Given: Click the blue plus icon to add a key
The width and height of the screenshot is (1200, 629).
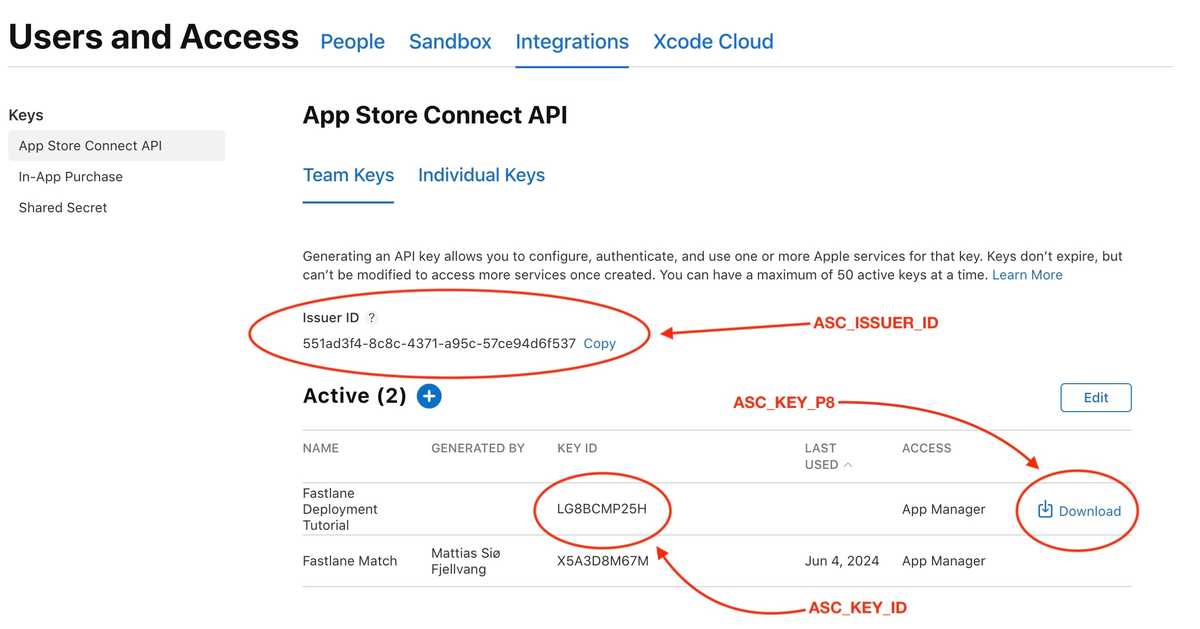Looking at the screenshot, I should click(x=428, y=396).
